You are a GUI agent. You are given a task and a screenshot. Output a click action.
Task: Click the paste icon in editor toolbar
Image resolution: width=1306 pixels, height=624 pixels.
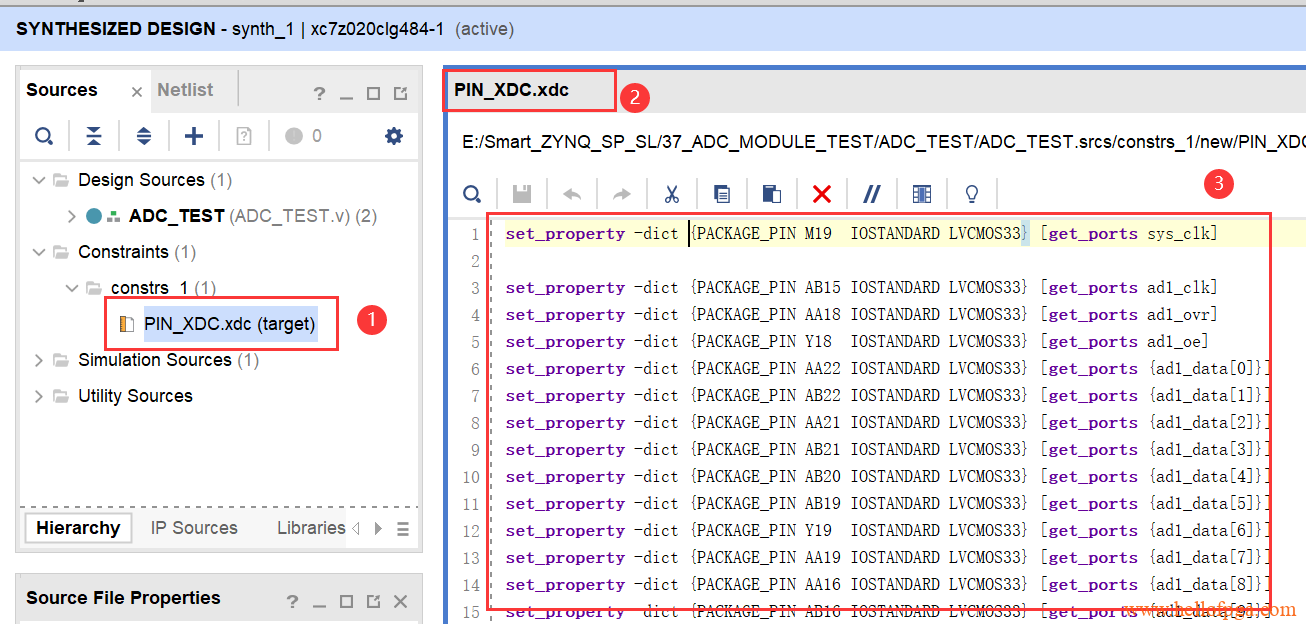point(771,194)
